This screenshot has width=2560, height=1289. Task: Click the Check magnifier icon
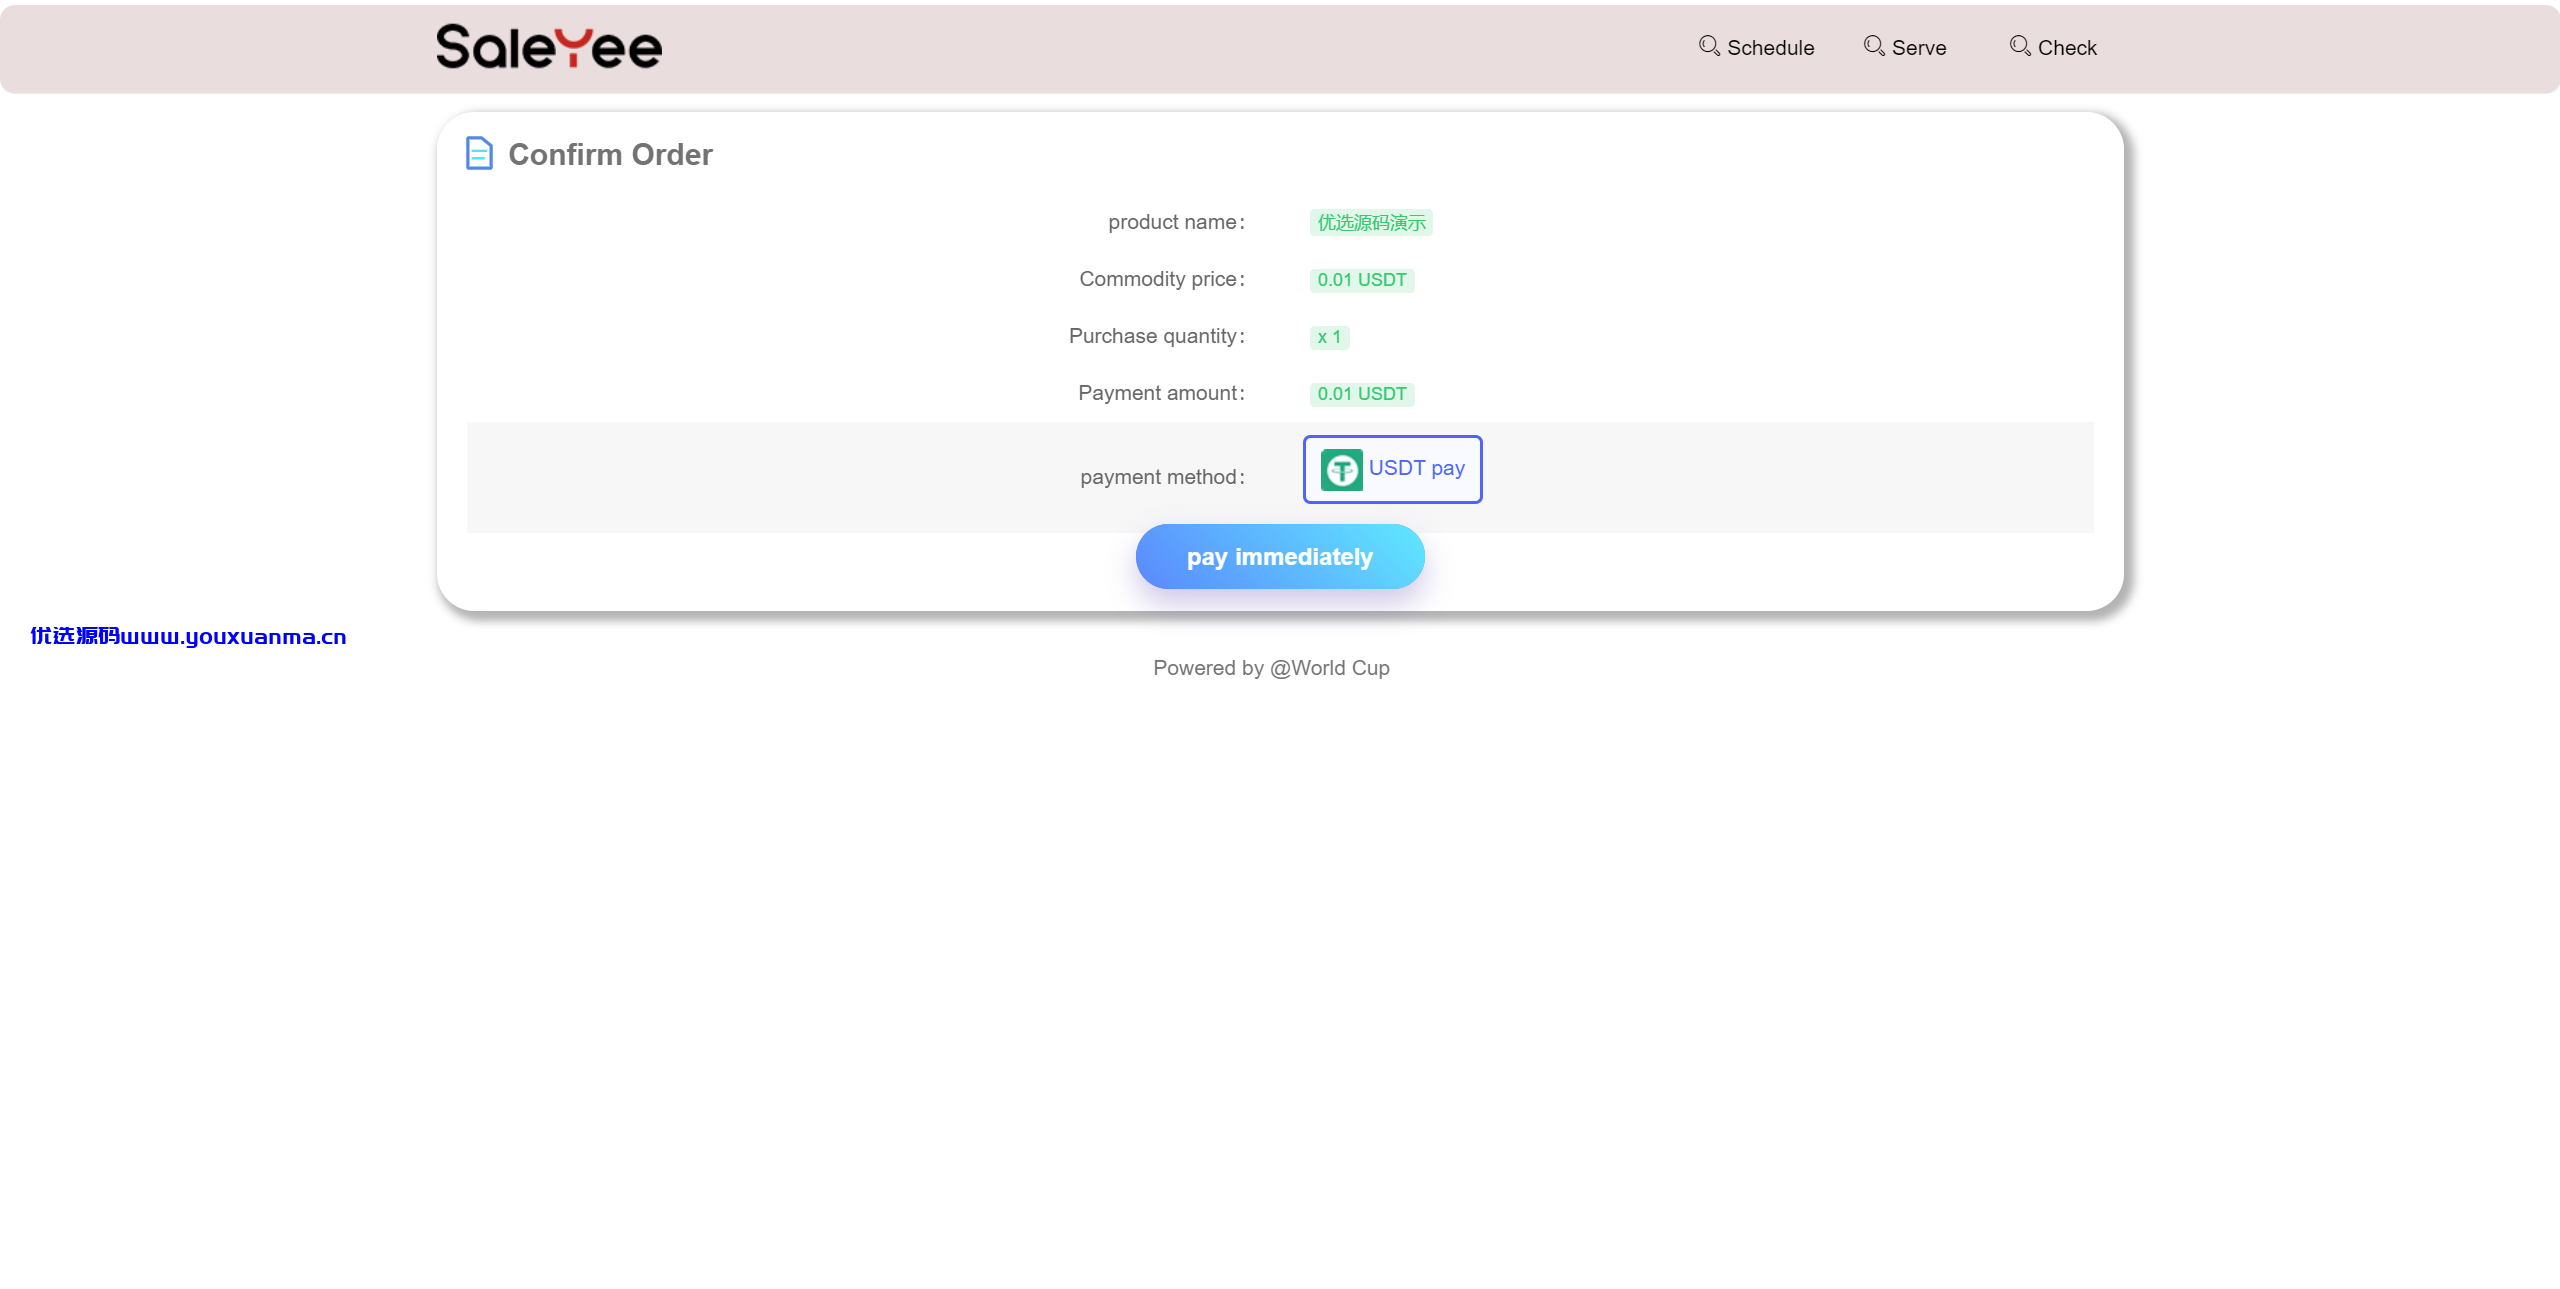coord(2020,46)
